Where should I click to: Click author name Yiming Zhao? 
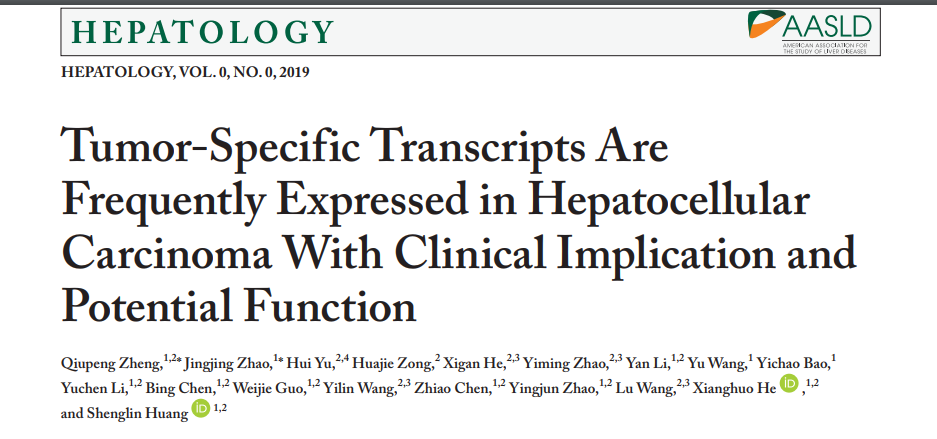point(567,362)
